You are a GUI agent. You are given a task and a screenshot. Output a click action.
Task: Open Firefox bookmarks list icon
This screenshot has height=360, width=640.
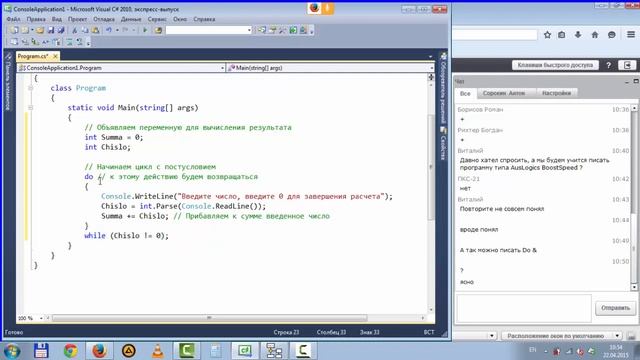tap(562, 35)
